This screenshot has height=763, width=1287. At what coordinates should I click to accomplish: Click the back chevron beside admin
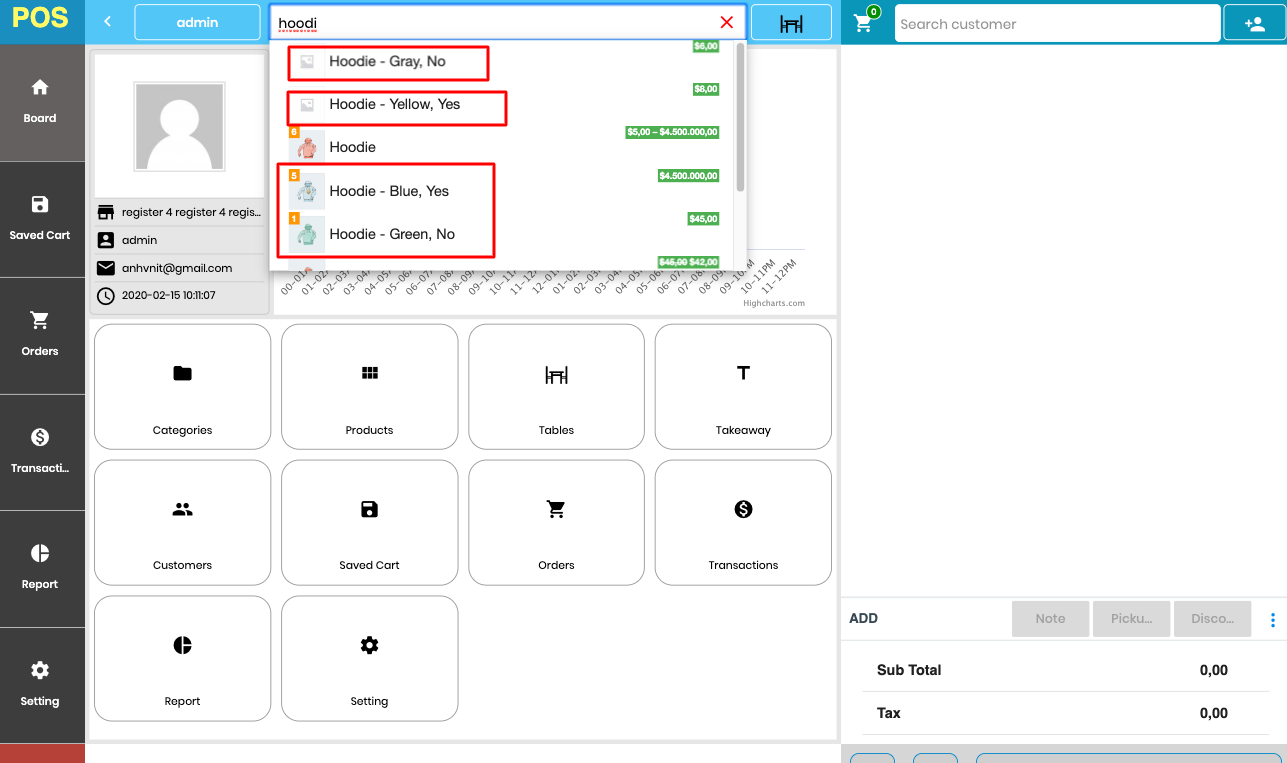click(108, 22)
